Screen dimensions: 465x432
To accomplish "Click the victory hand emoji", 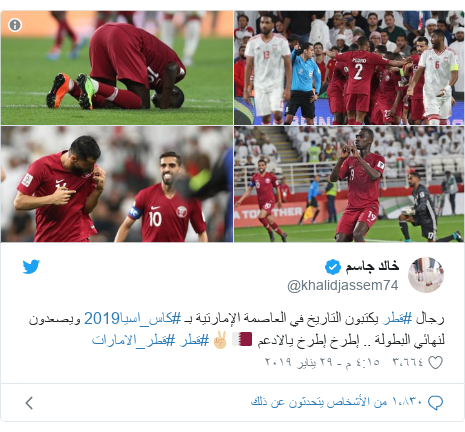I will [x=220, y=340].
